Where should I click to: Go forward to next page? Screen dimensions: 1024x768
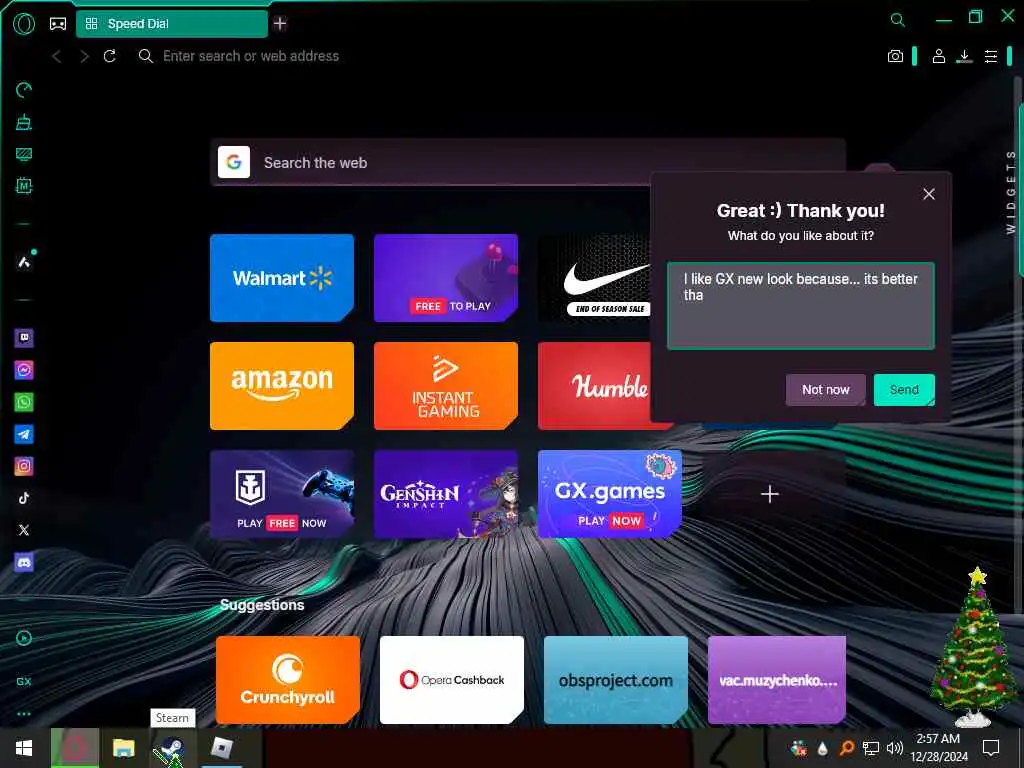(x=84, y=56)
